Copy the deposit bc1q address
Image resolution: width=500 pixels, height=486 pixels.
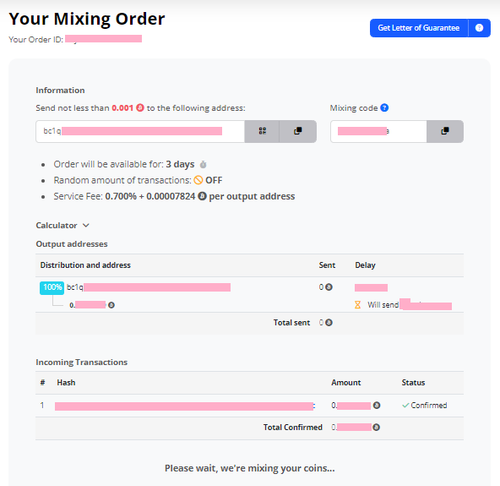[x=298, y=131]
